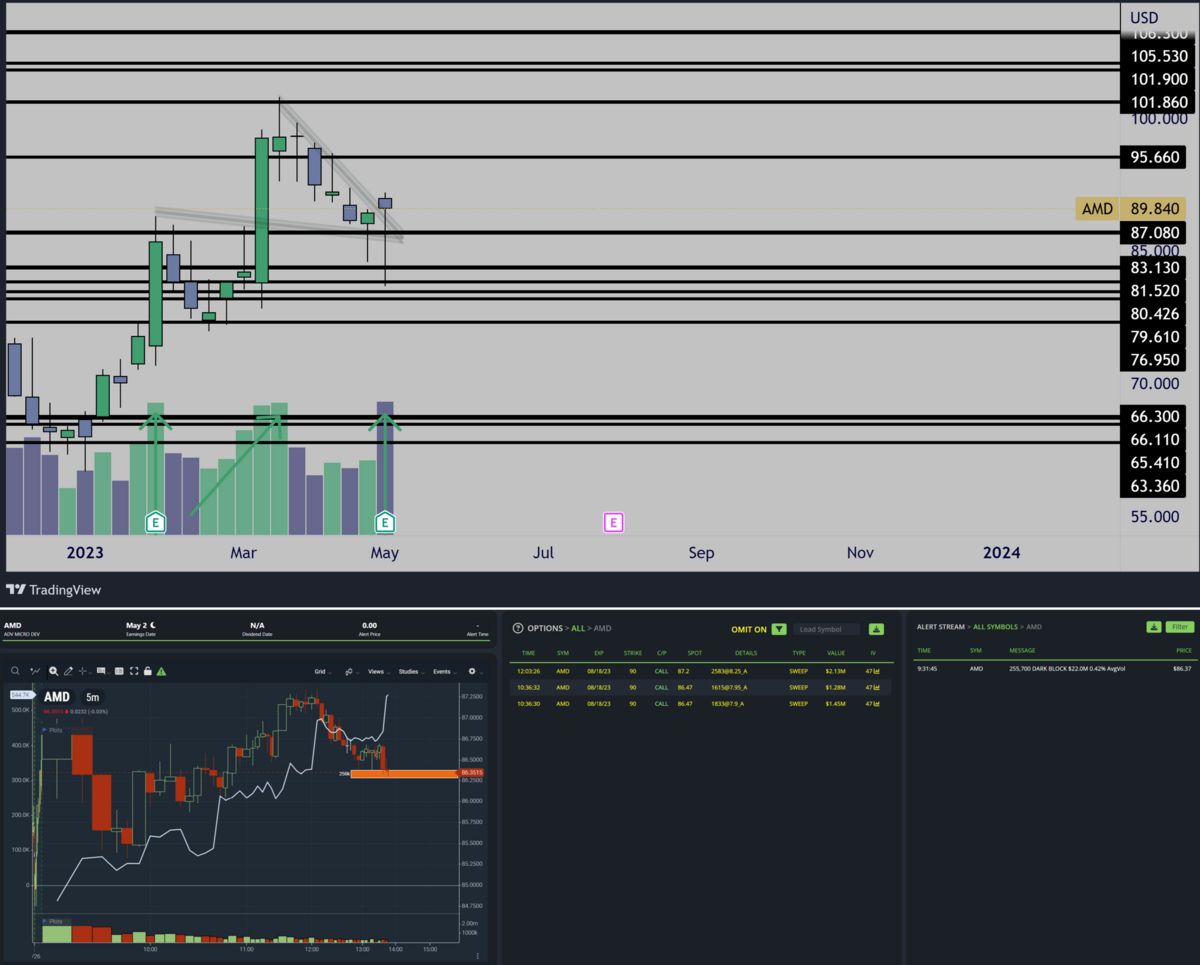Download the options flow data
1200x965 pixels.
[x=876, y=629]
